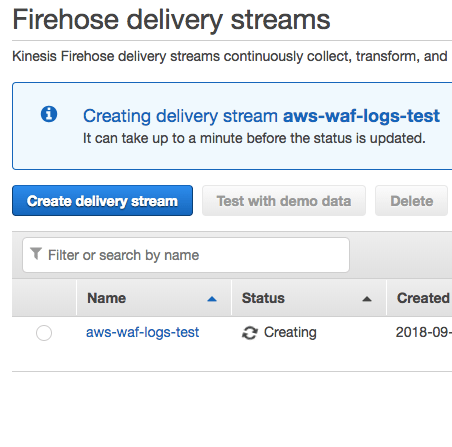Open the aws-waf-logs-test link in the table
The height and width of the screenshot is (447, 452).
click(142, 332)
